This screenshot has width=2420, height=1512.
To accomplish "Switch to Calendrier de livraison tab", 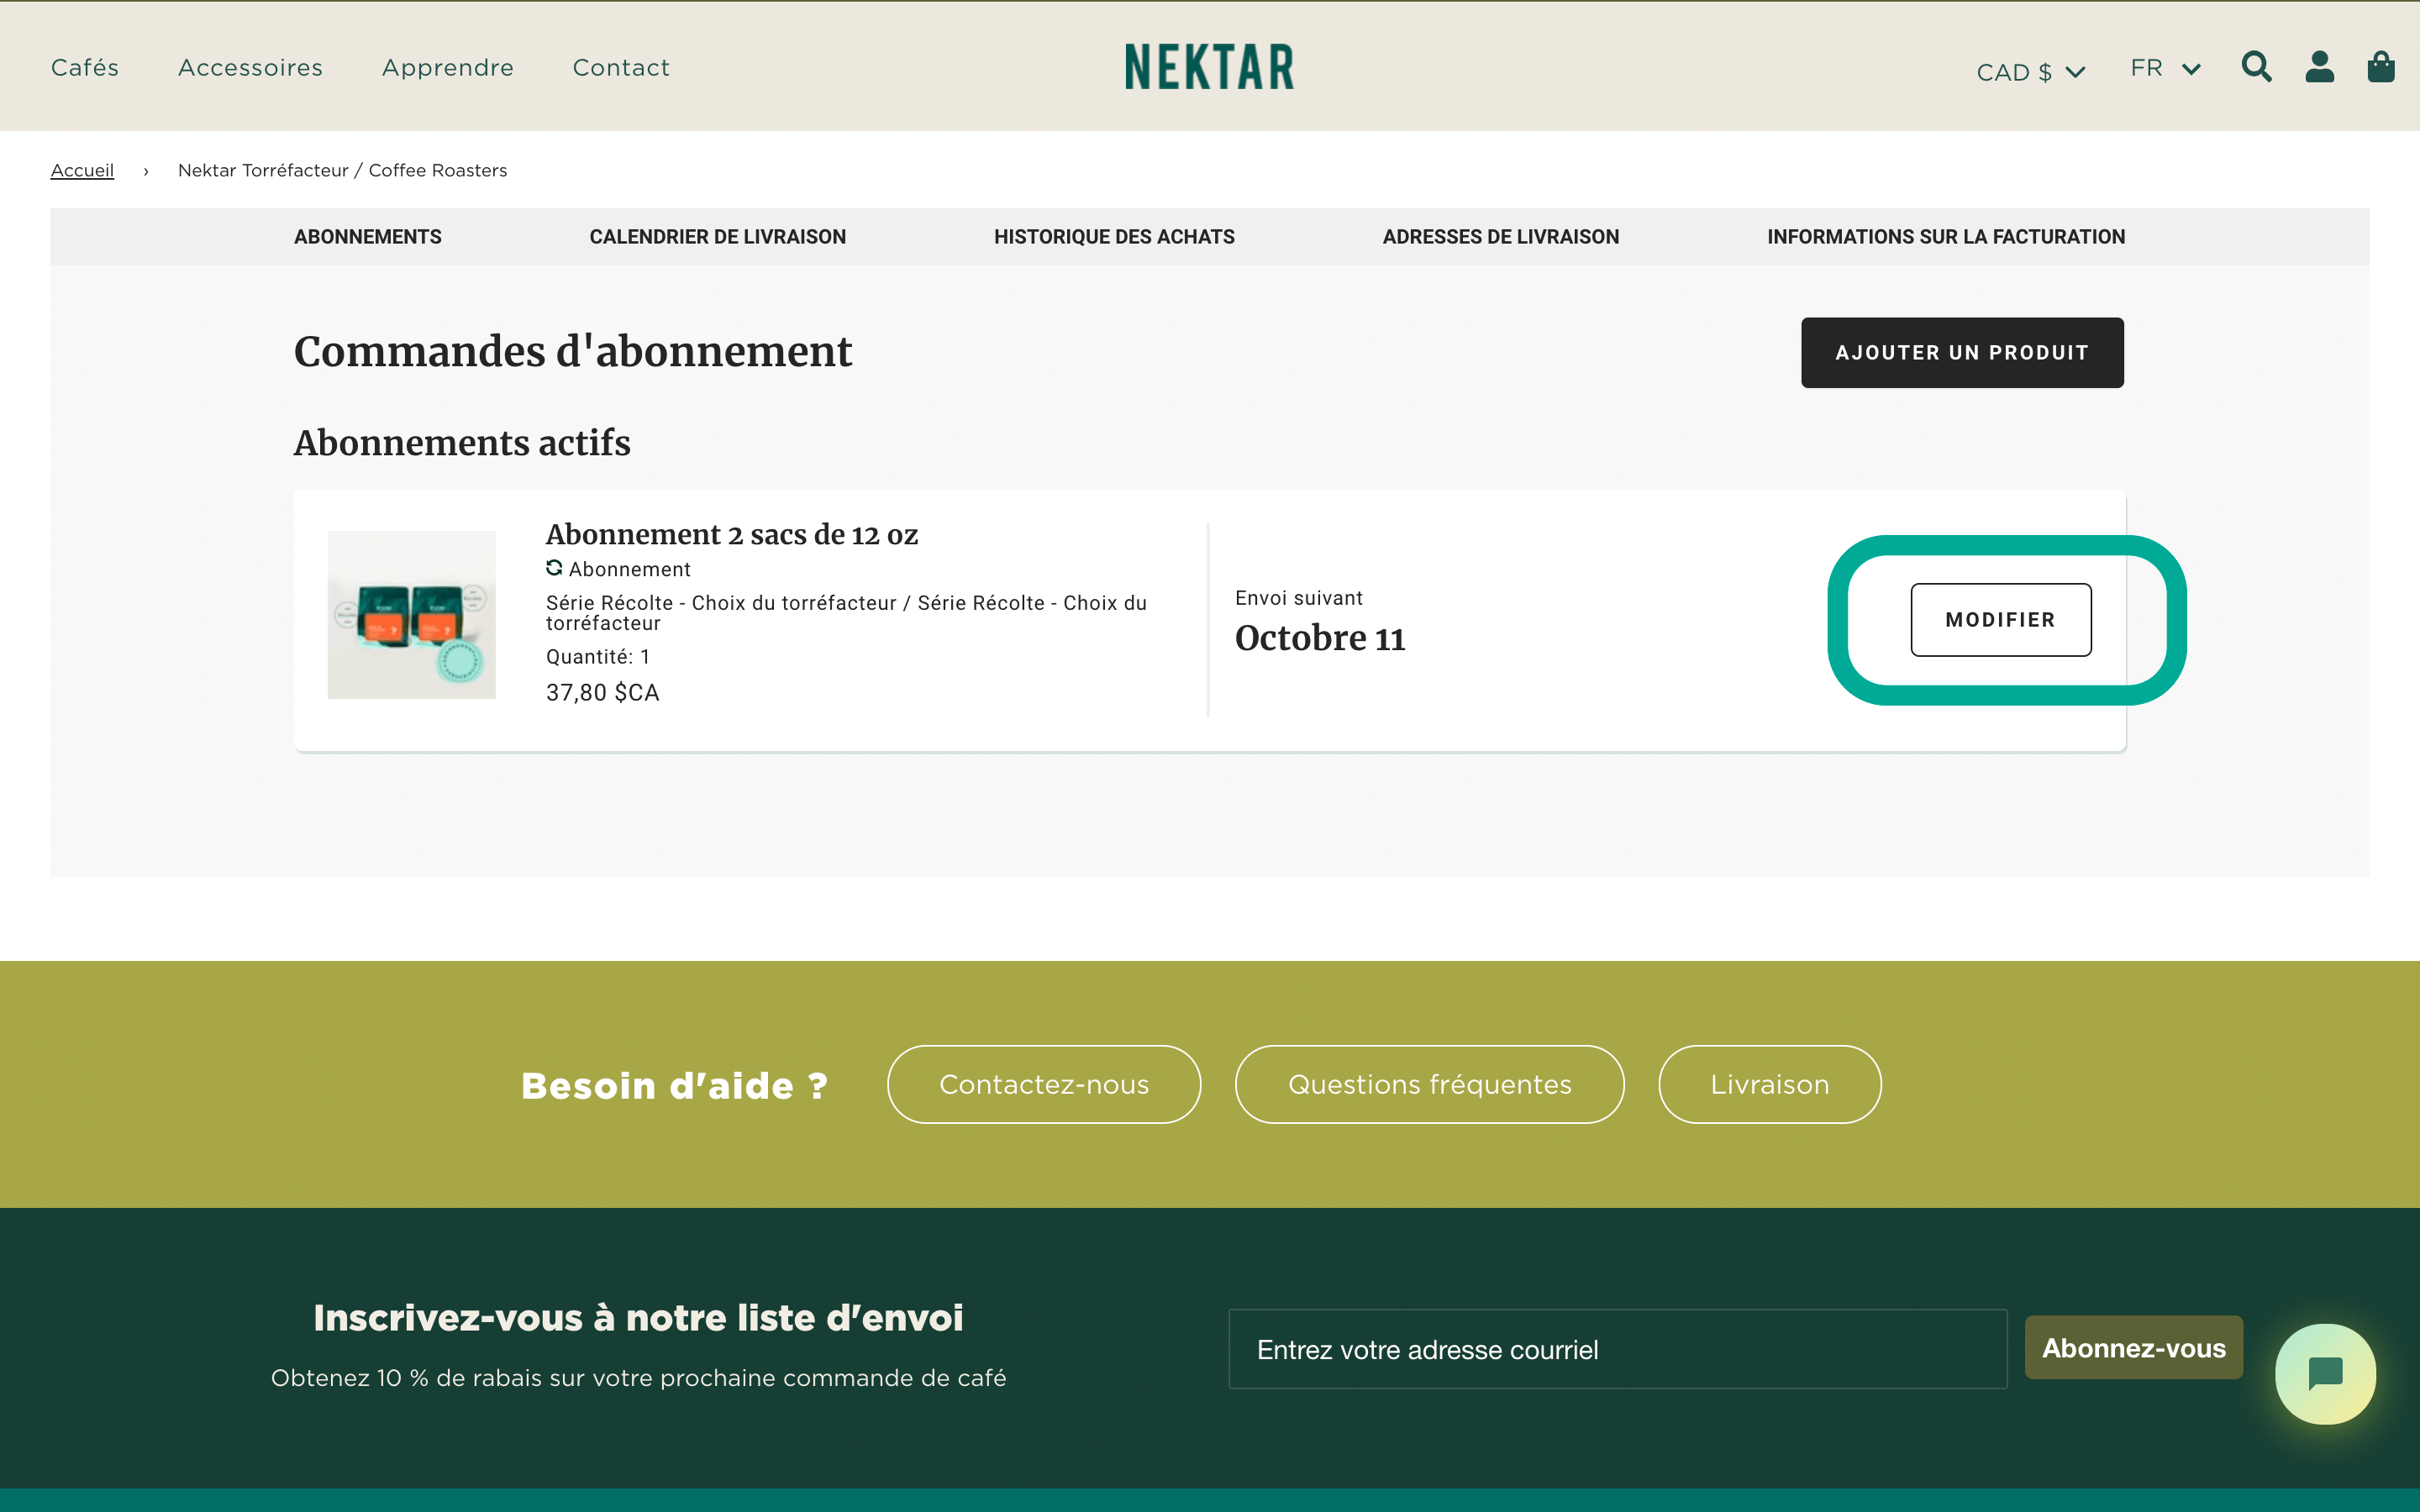I will (717, 237).
